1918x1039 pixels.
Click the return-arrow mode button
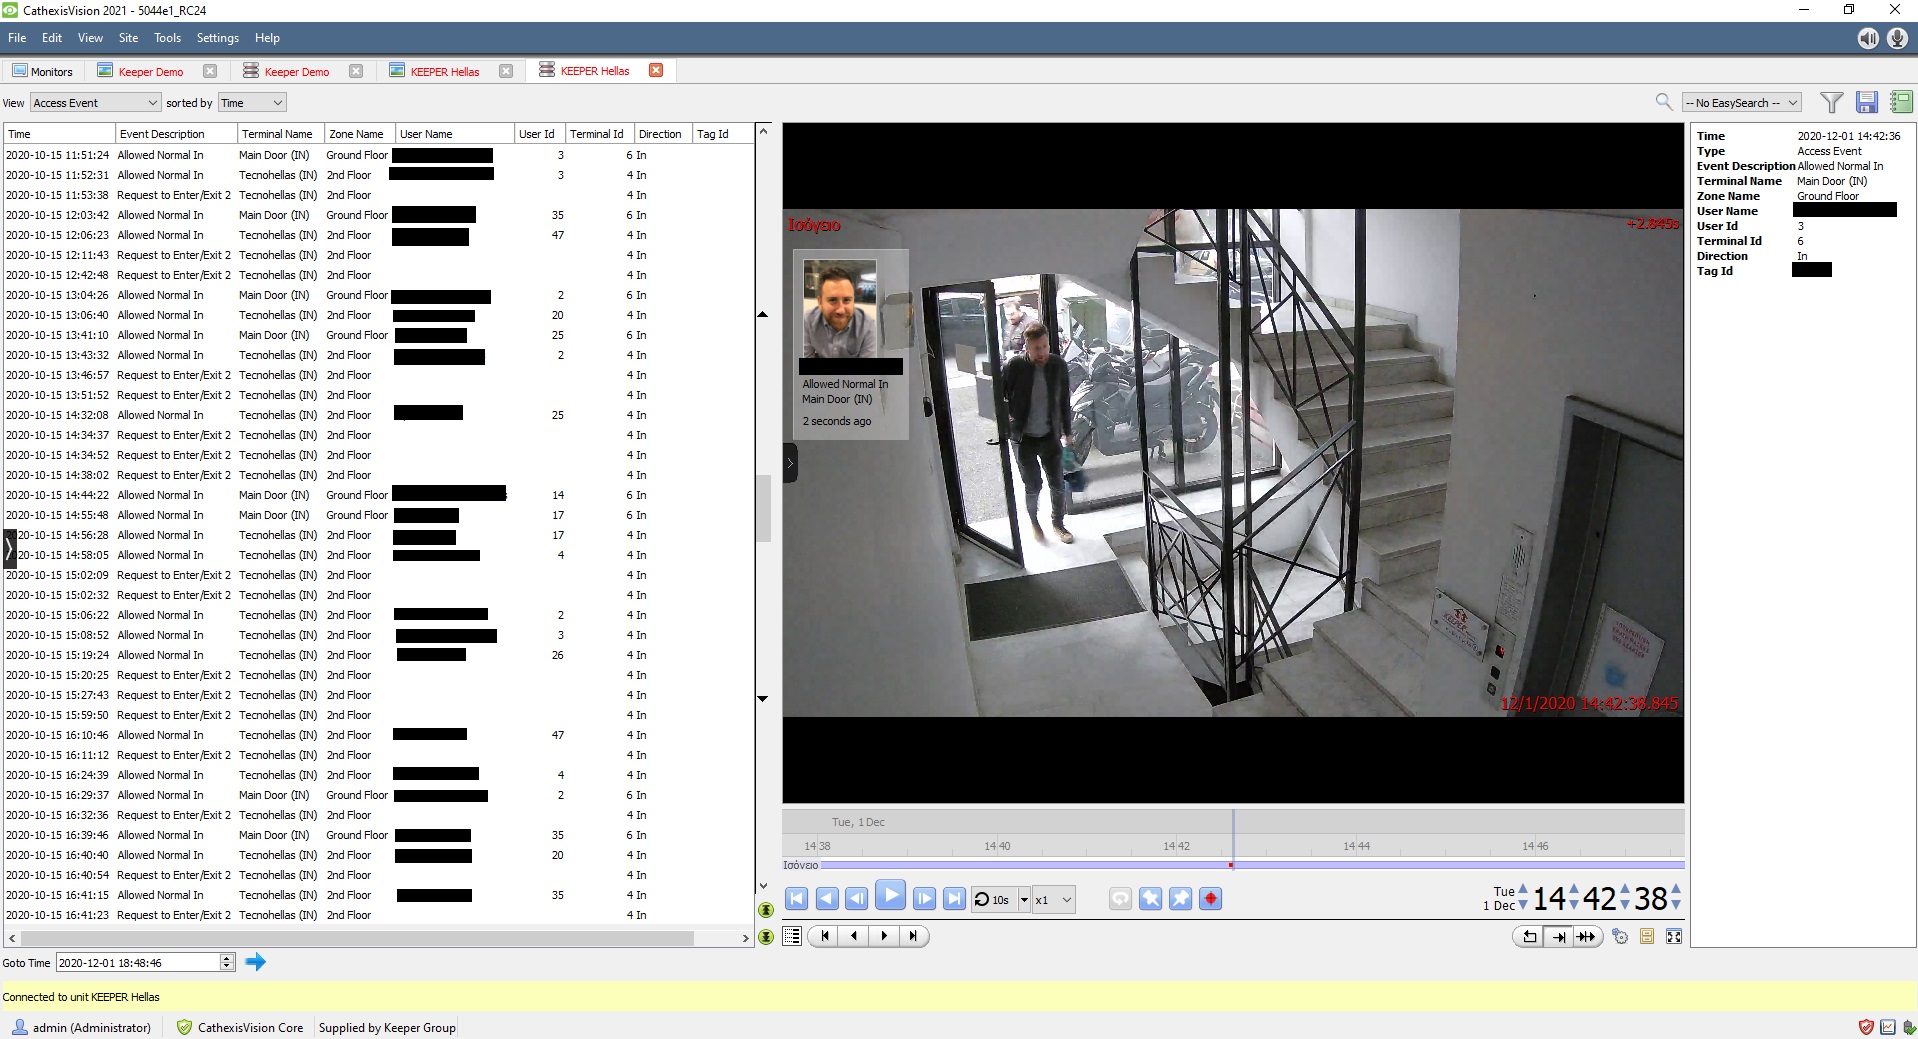pyautogui.click(x=1529, y=937)
